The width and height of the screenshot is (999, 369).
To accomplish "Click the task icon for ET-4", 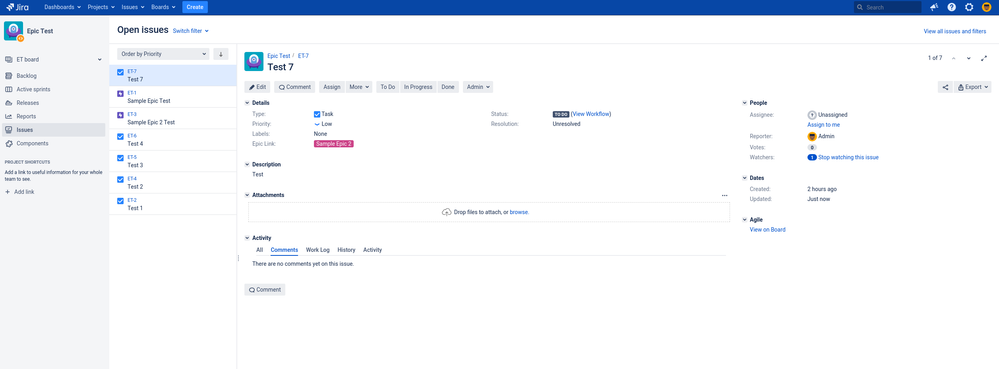I will [120, 179].
